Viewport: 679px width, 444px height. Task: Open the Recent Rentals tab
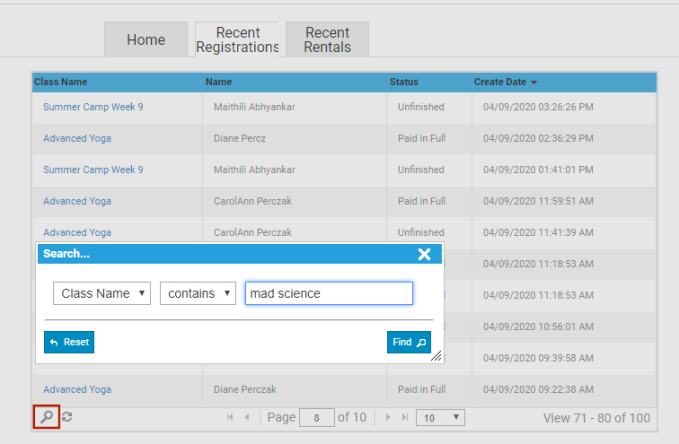pyautogui.click(x=327, y=40)
